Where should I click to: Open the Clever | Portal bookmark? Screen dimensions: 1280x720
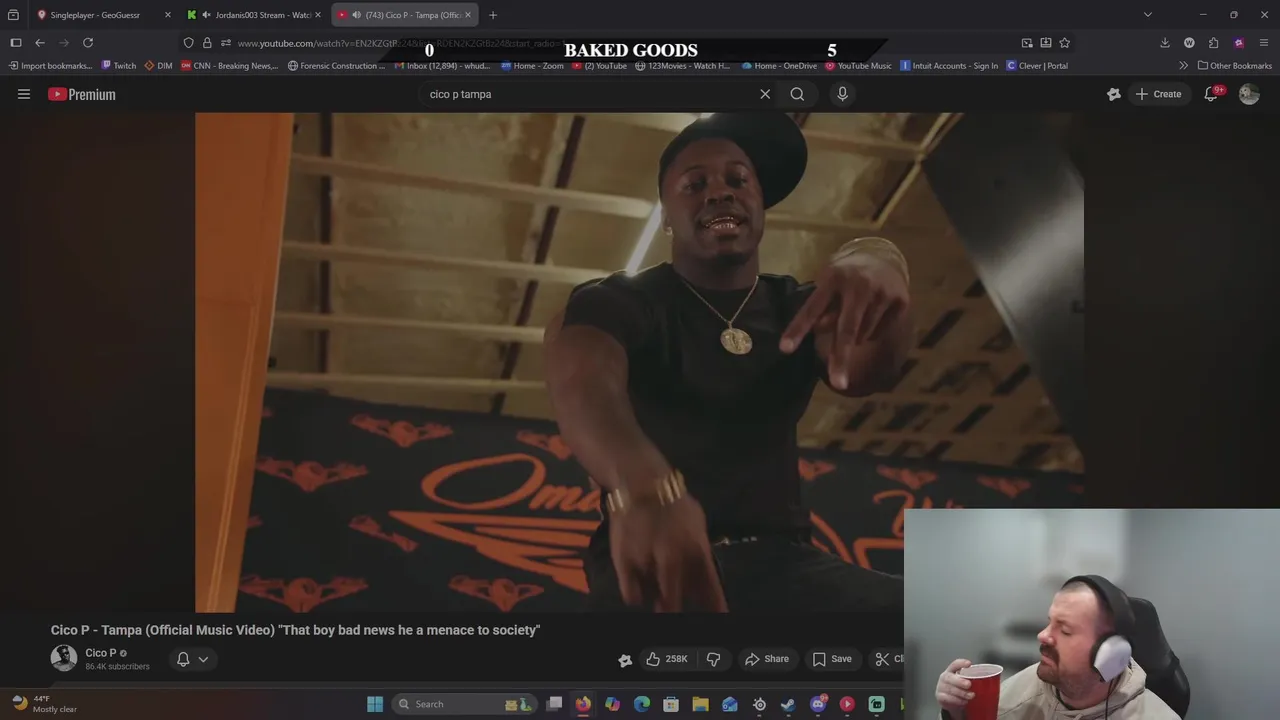[x=1037, y=66]
